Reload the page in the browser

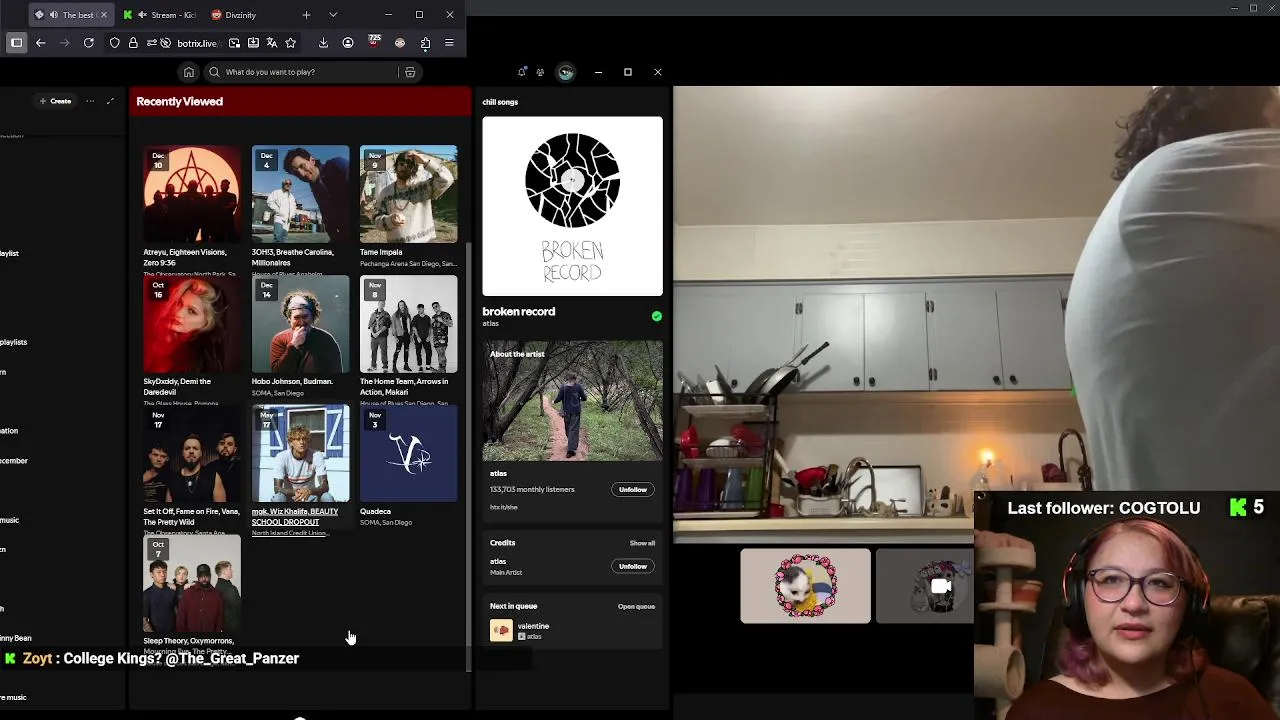click(x=89, y=43)
